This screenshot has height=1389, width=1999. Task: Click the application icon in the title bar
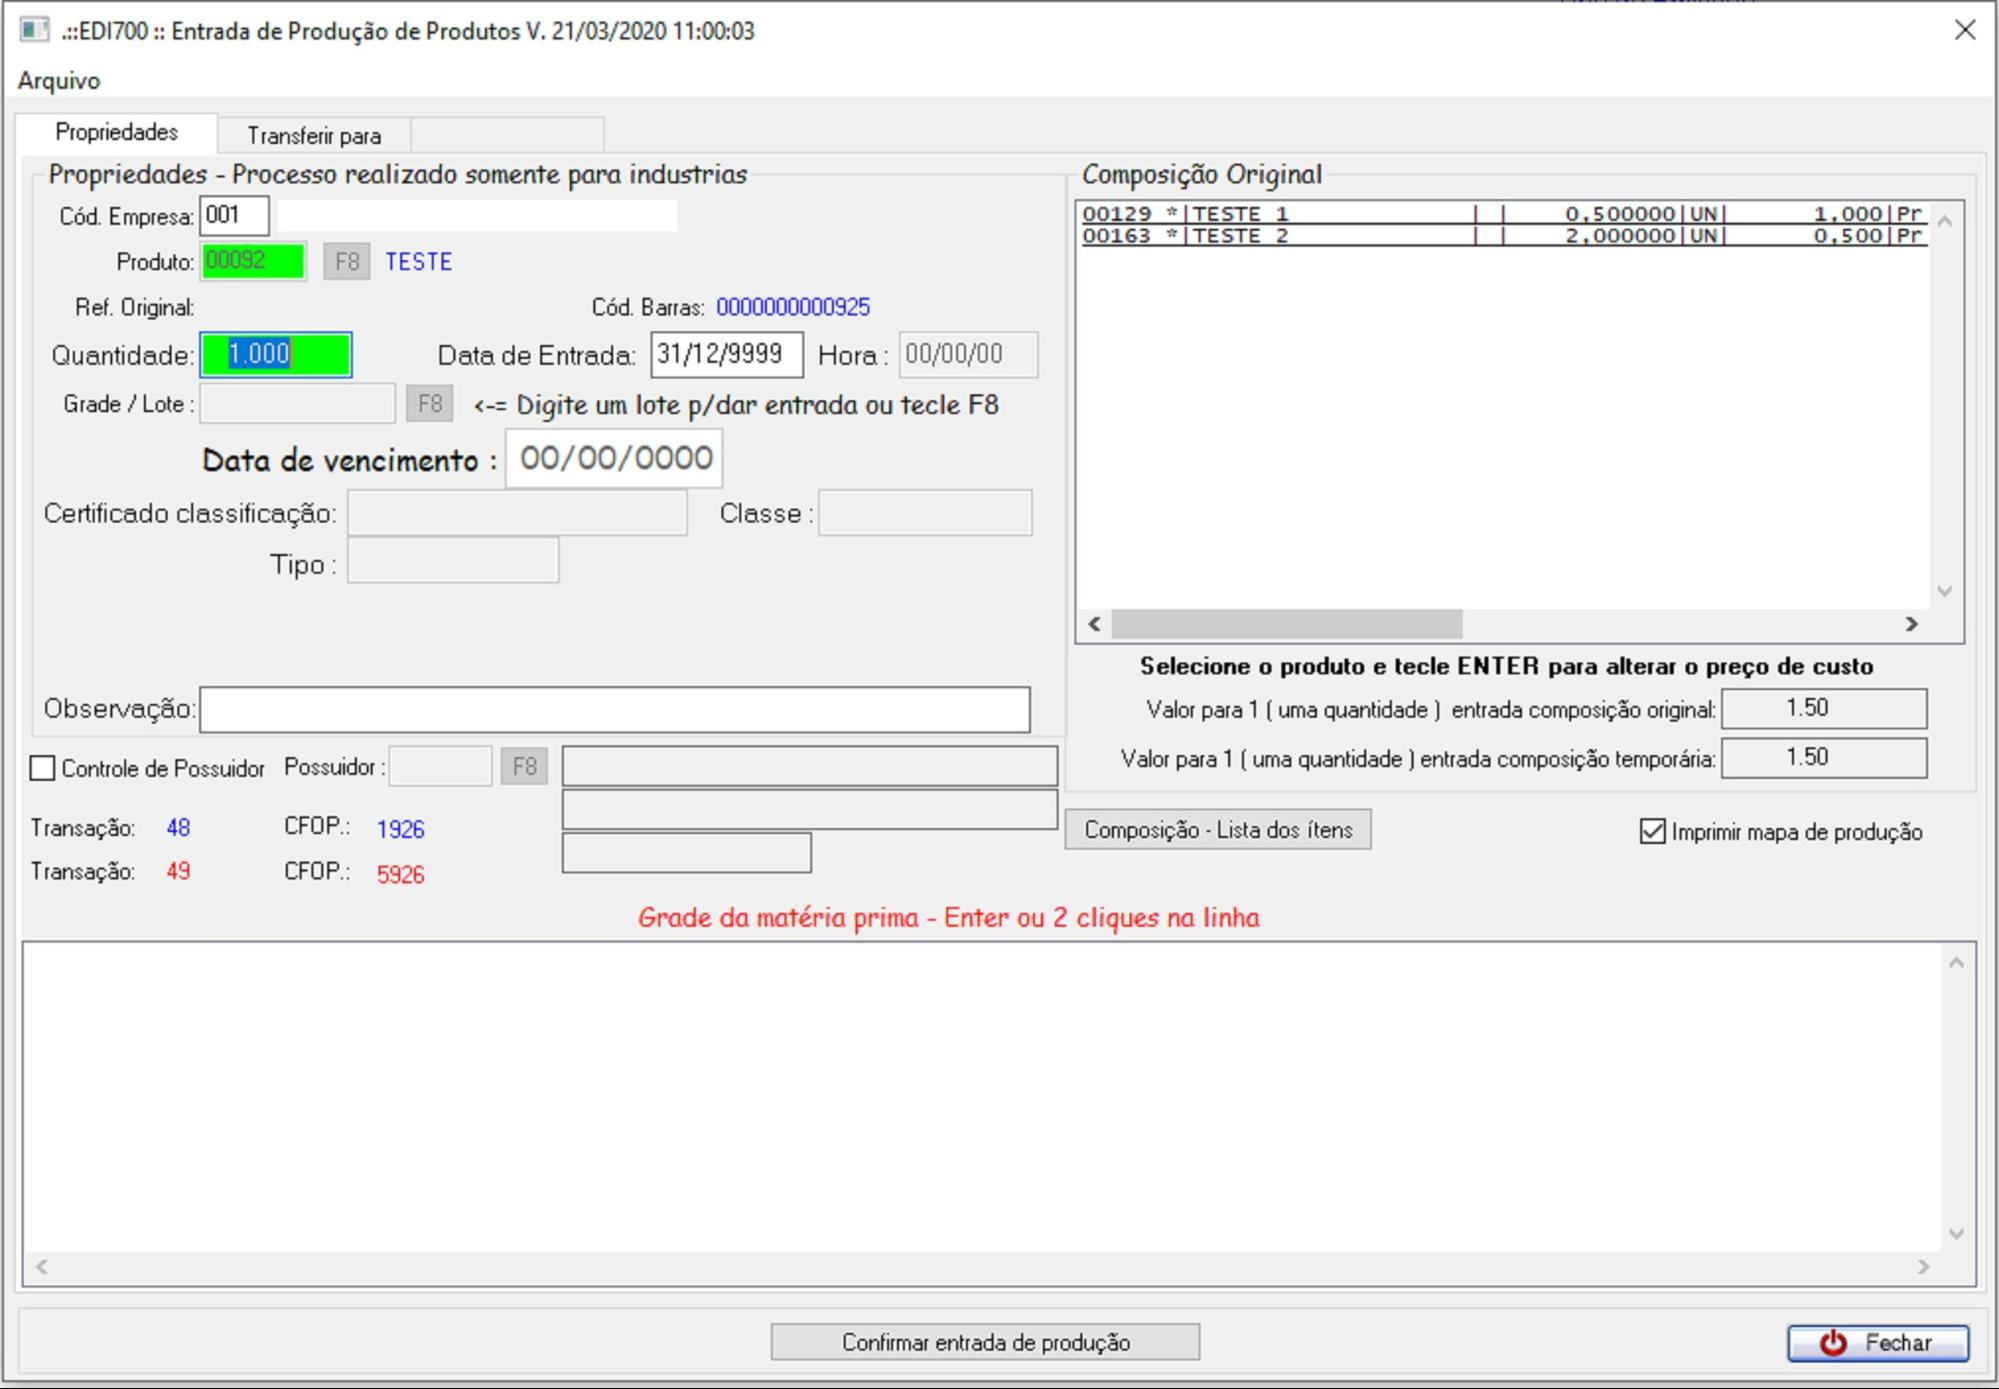[34, 30]
